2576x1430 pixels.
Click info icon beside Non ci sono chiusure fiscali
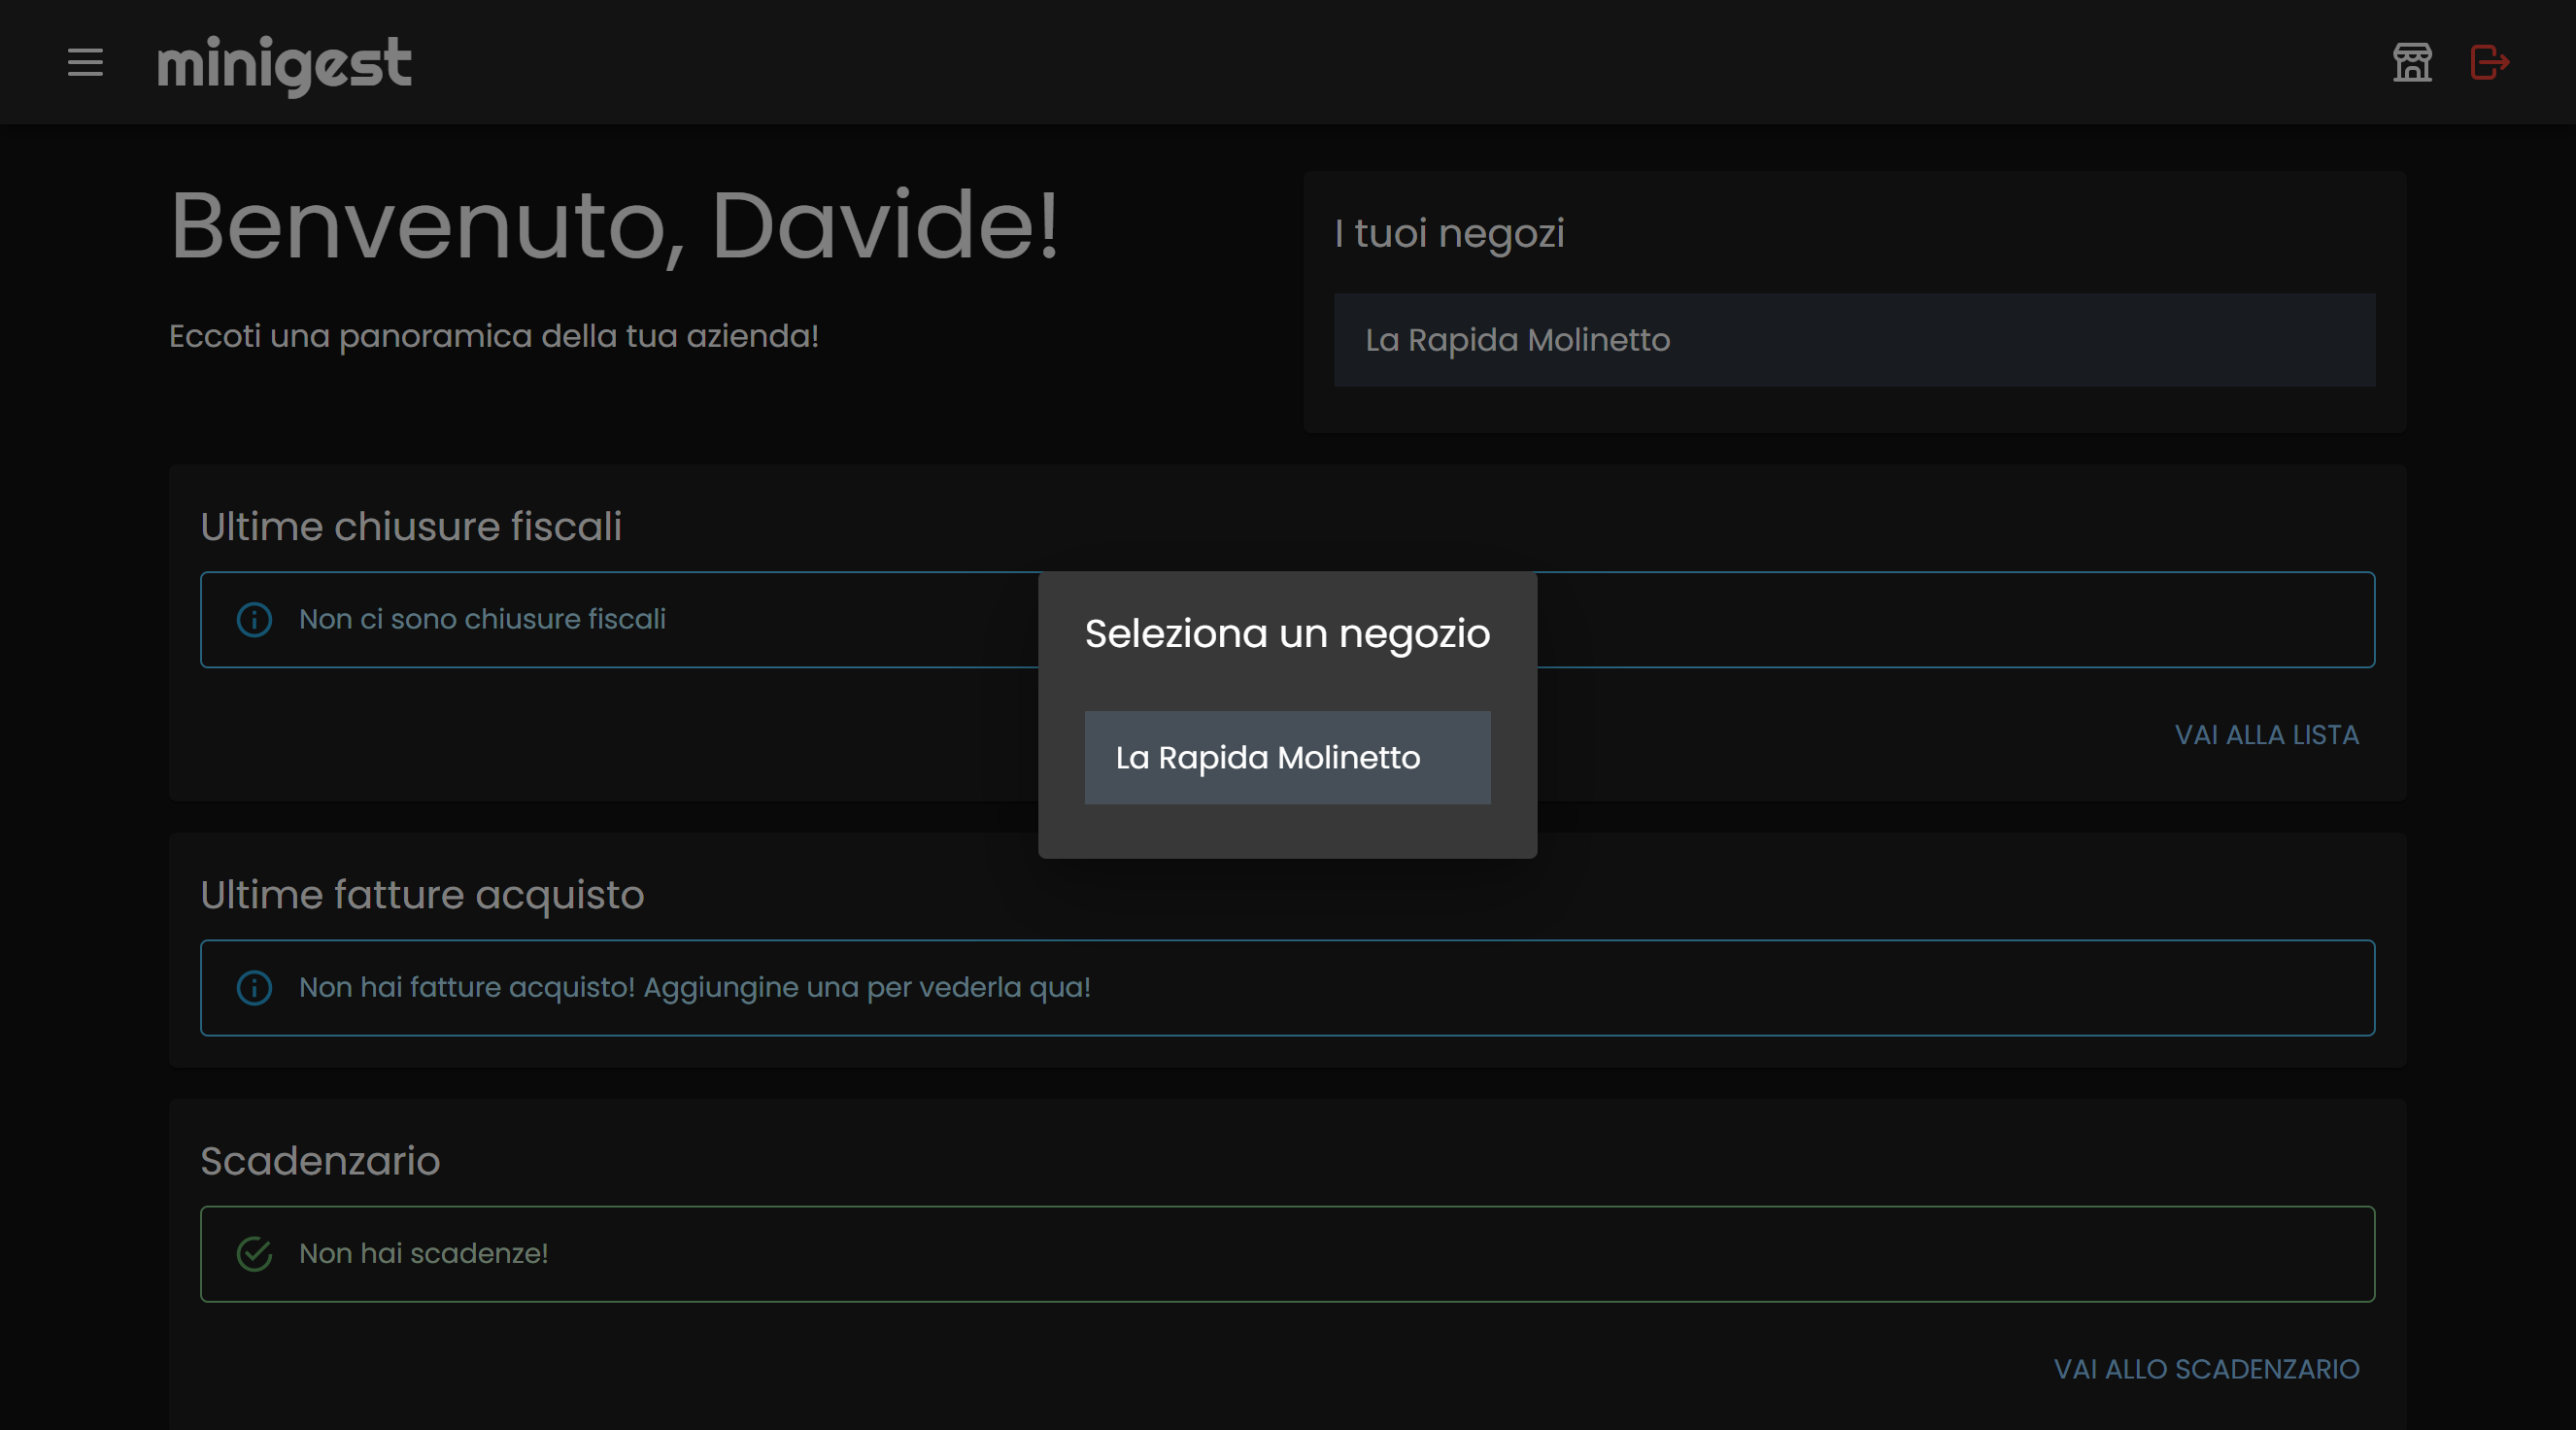(254, 620)
